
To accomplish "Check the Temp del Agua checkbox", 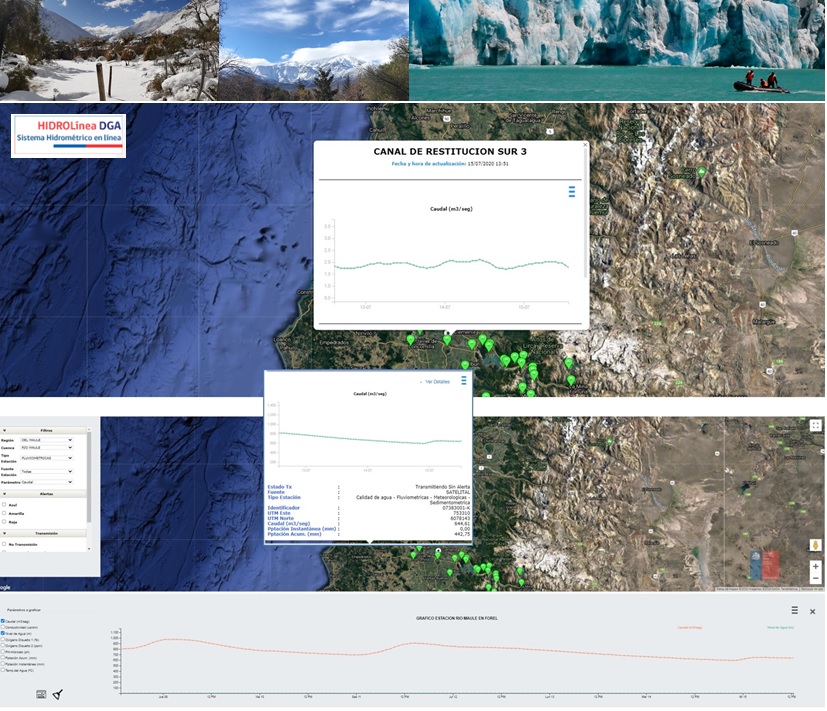I will 3,670.
